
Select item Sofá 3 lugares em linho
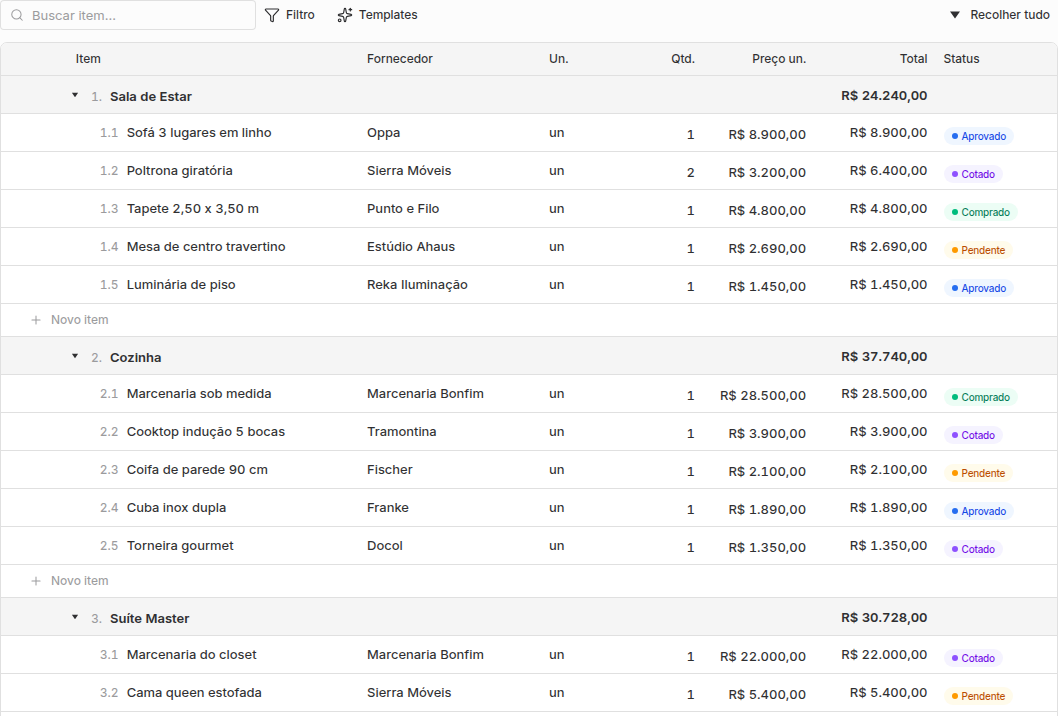(x=199, y=133)
